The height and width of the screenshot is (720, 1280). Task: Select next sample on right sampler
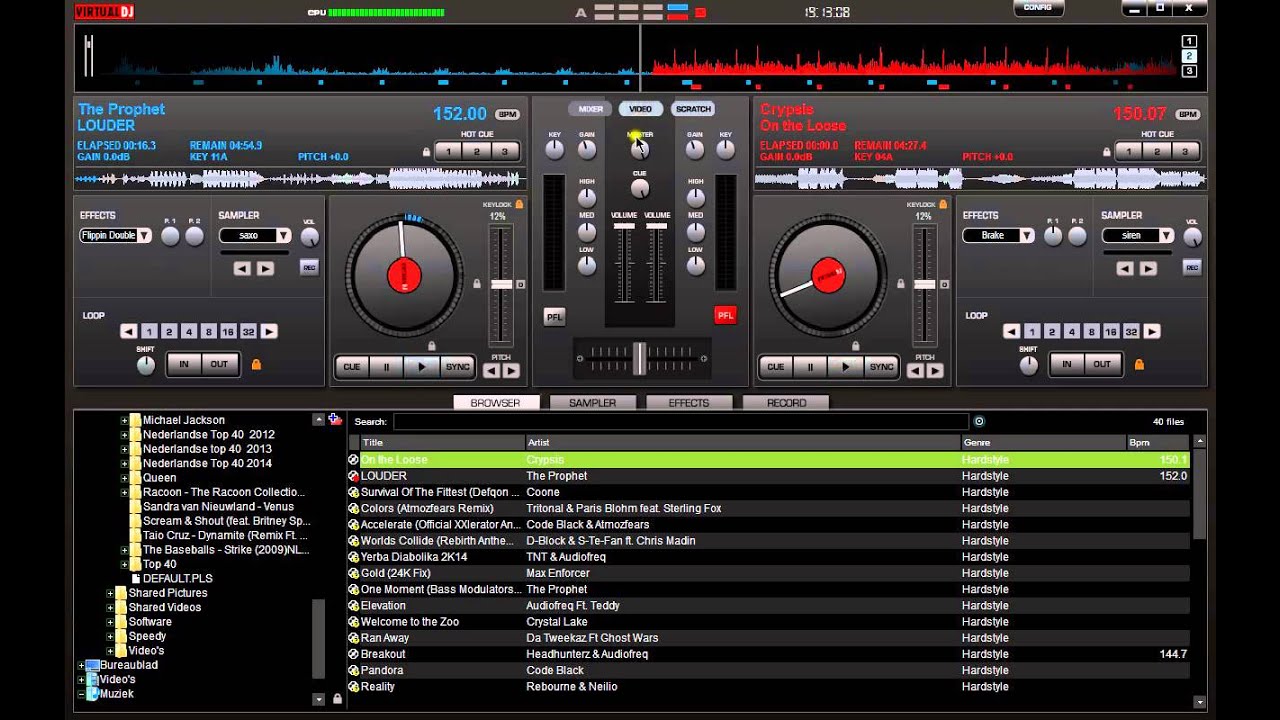coord(1148,268)
